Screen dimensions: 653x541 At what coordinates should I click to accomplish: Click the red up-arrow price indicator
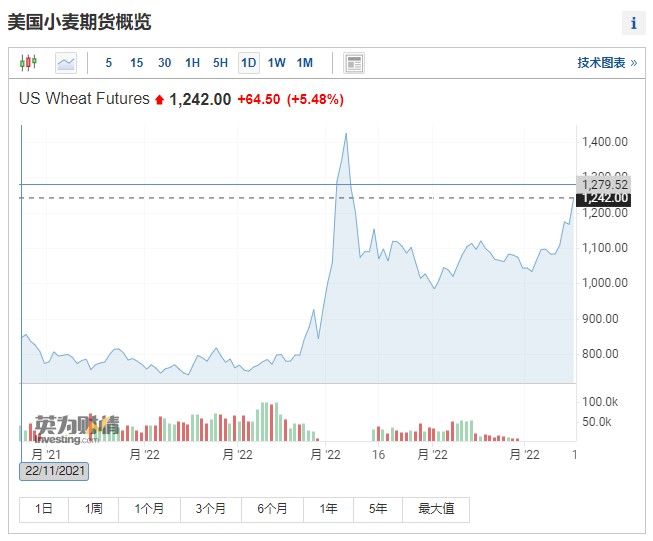click(x=159, y=100)
